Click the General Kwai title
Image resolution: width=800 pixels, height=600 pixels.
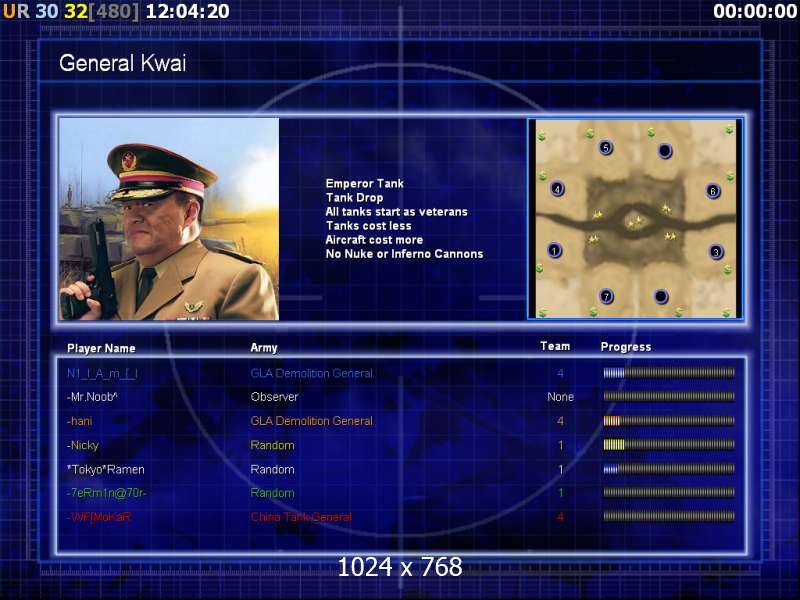pos(122,63)
